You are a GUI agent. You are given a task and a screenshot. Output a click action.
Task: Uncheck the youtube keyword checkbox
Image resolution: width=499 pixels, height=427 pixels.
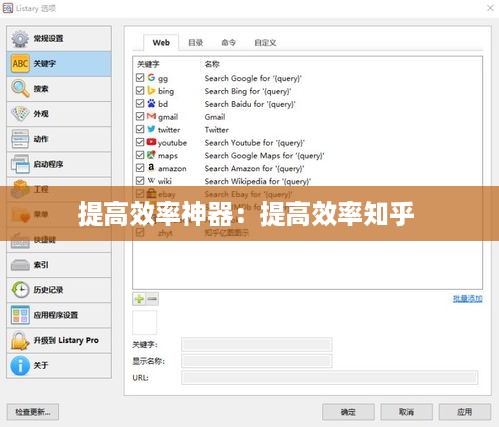(x=140, y=142)
